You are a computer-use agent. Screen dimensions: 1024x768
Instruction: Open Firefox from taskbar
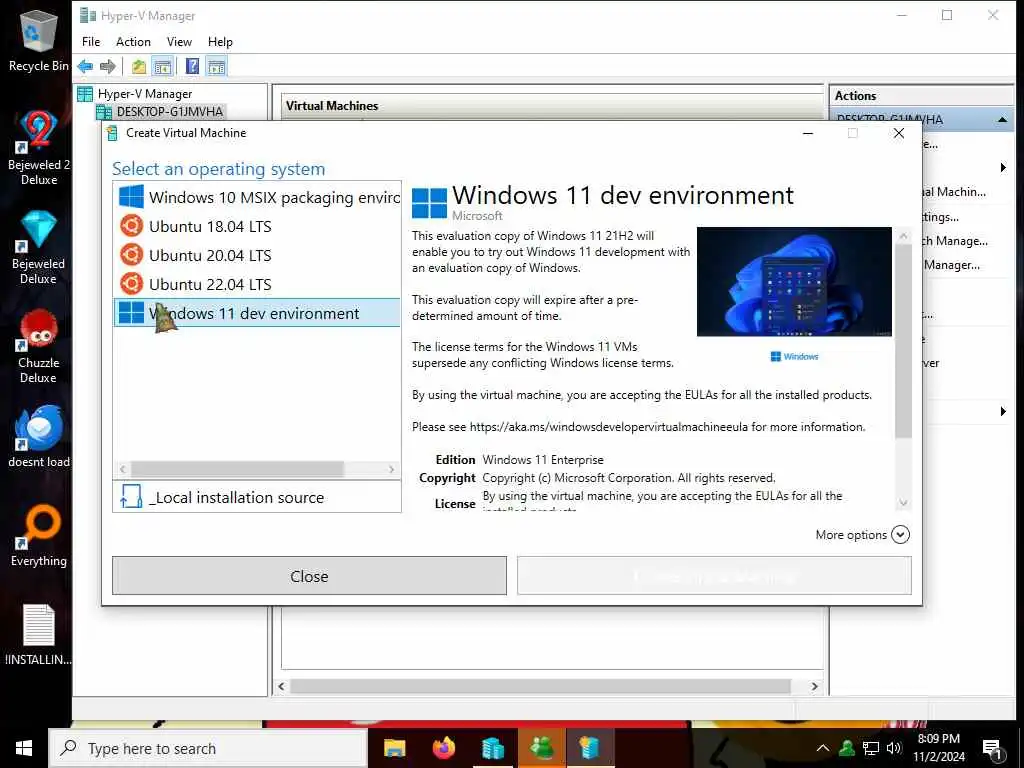coord(444,748)
